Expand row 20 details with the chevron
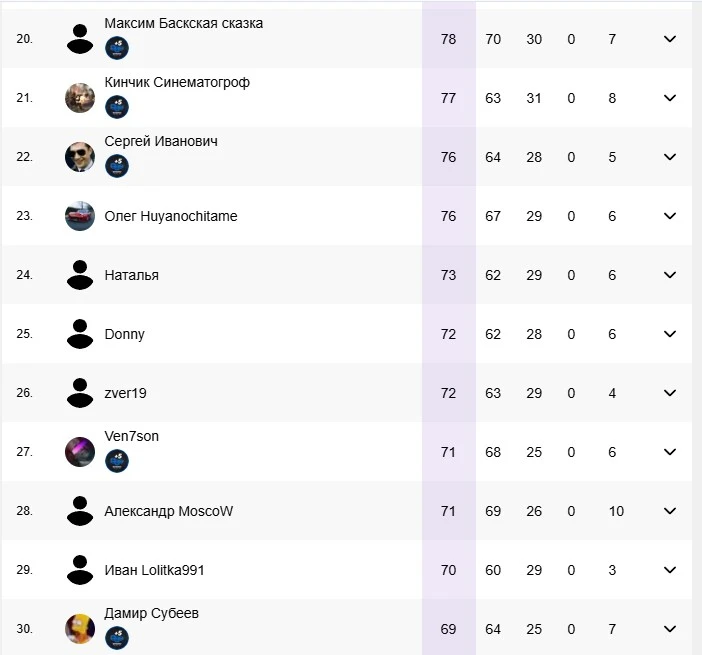 (x=670, y=39)
